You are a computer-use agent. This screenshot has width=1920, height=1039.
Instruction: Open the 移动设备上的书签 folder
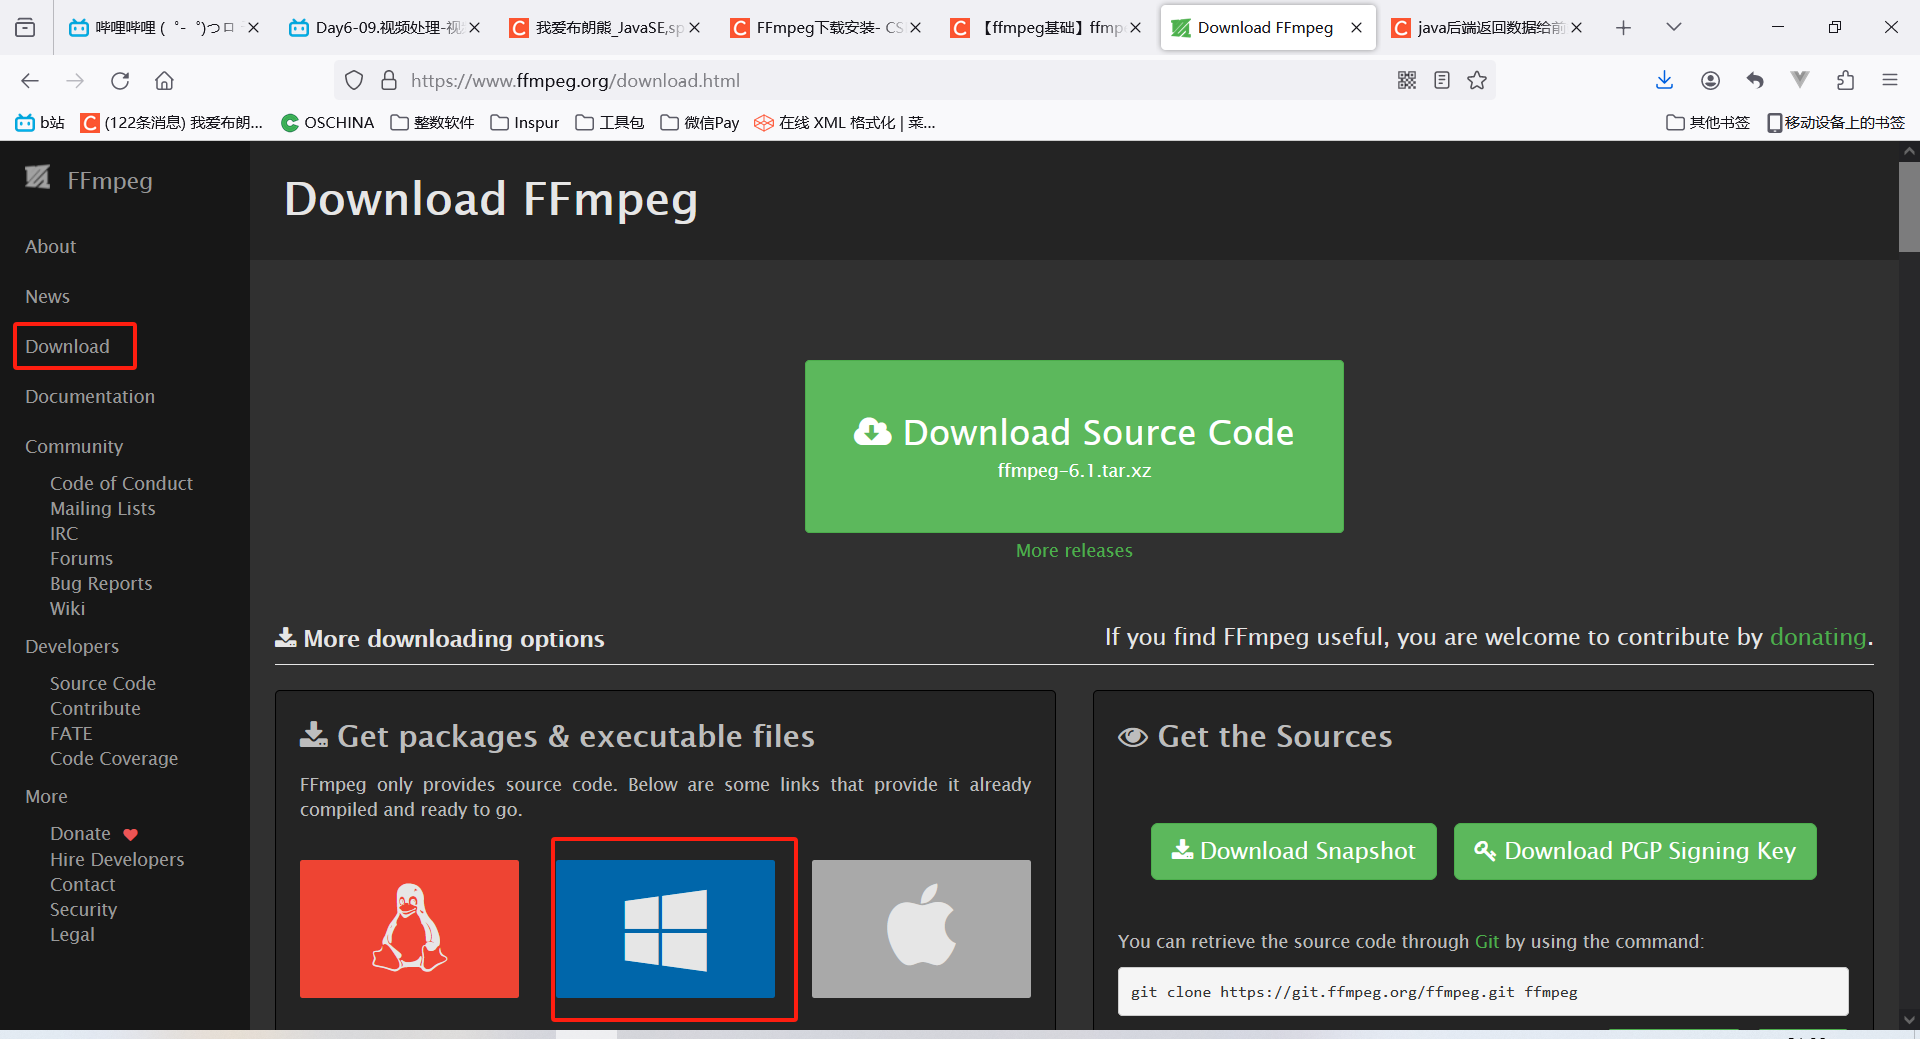point(1836,123)
